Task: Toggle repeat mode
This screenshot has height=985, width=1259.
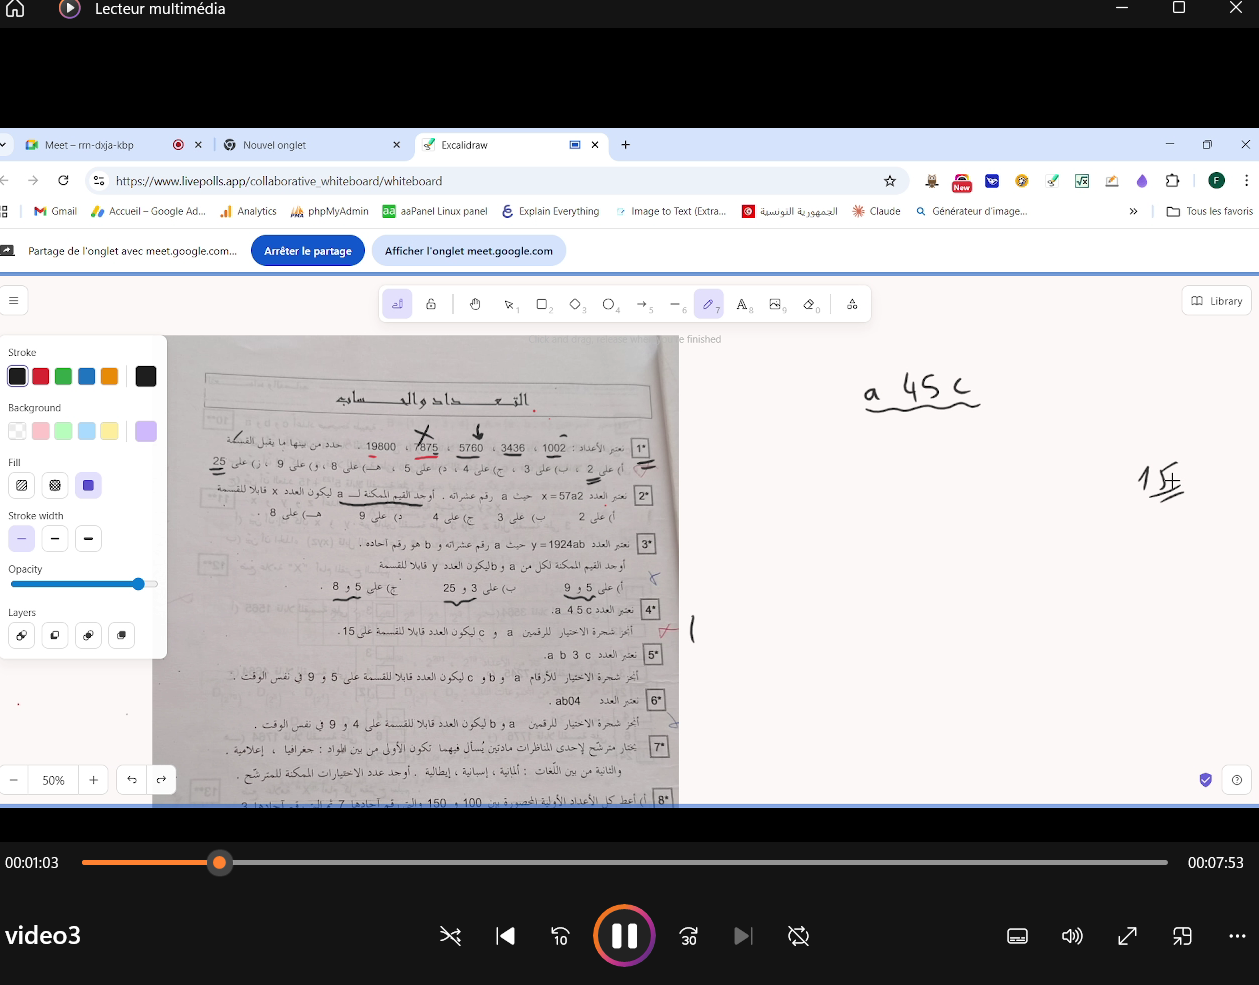Action: [798, 936]
